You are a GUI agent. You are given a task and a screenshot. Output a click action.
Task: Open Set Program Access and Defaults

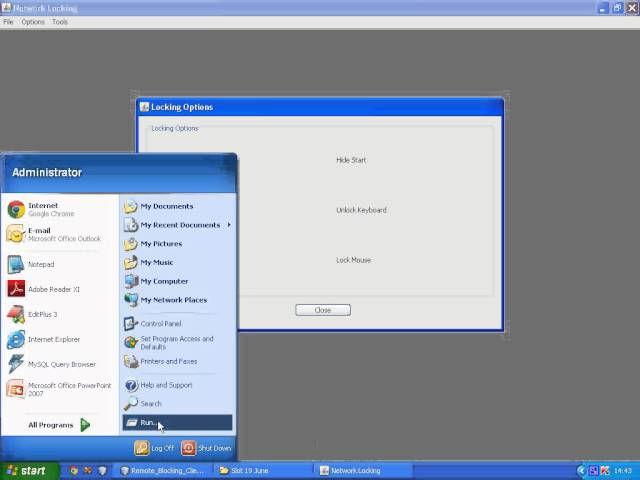(x=177, y=343)
